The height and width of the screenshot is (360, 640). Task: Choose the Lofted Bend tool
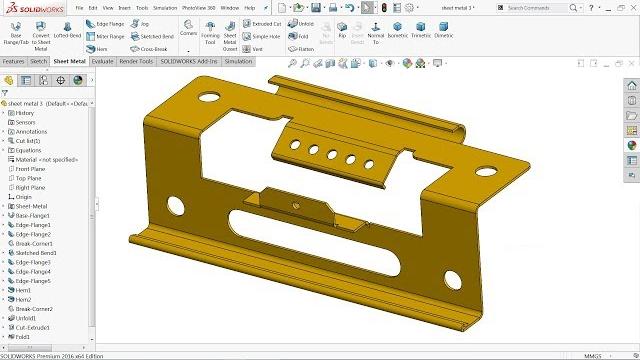pyautogui.click(x=67, y=30)
